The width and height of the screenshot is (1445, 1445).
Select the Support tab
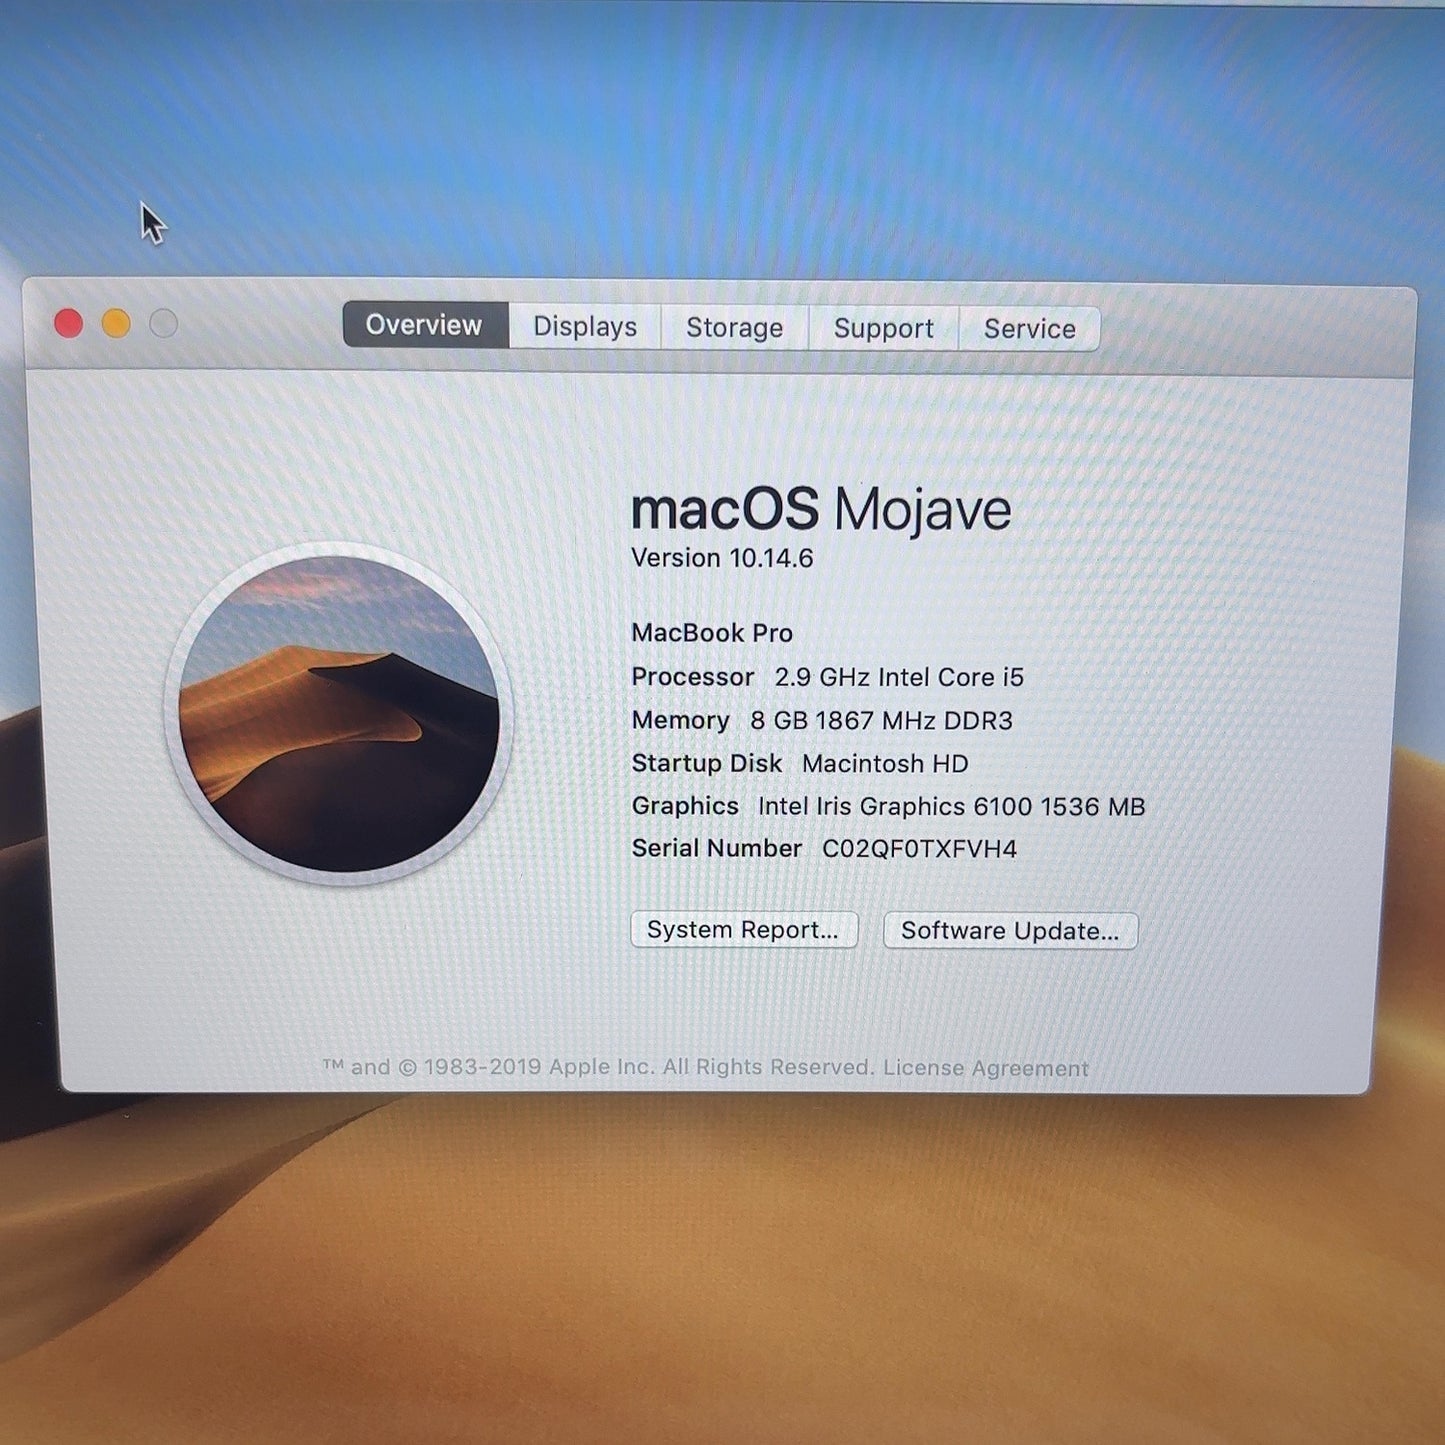pyautogui.click(x=883, y=329)
